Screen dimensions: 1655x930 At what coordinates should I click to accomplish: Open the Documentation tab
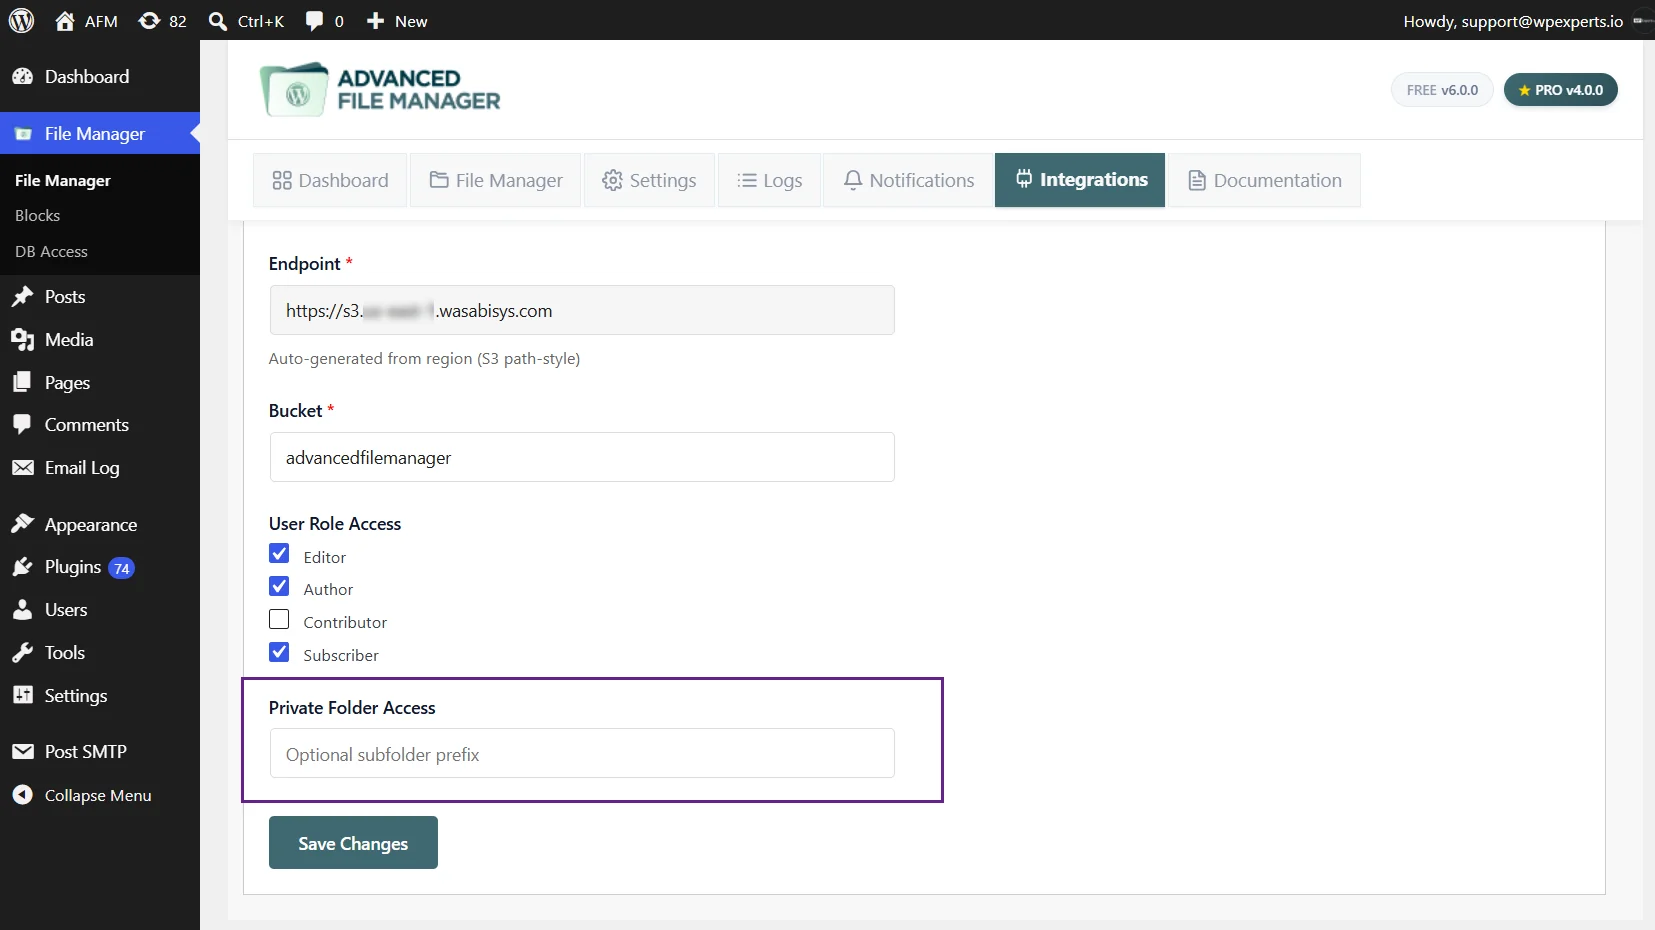click(x=1265, y=180)
